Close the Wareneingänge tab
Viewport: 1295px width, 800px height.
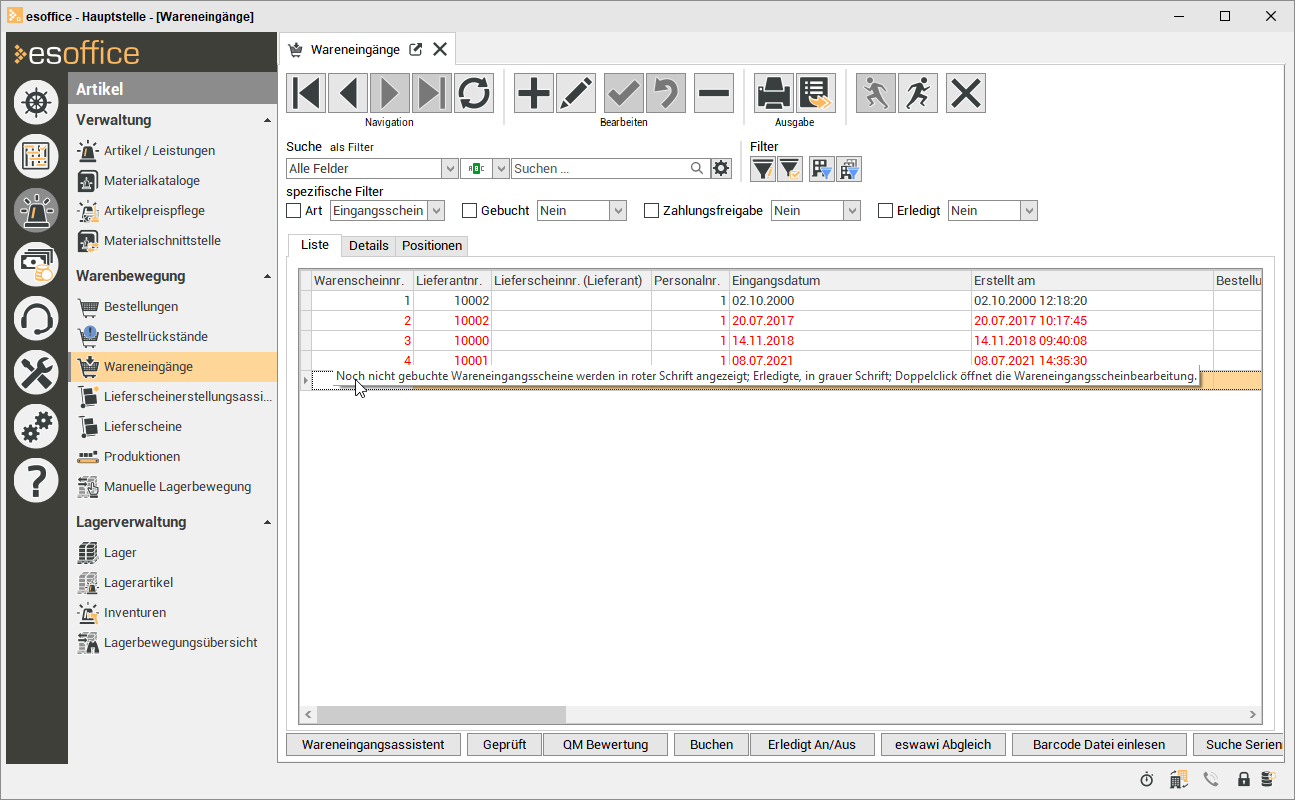439,49
